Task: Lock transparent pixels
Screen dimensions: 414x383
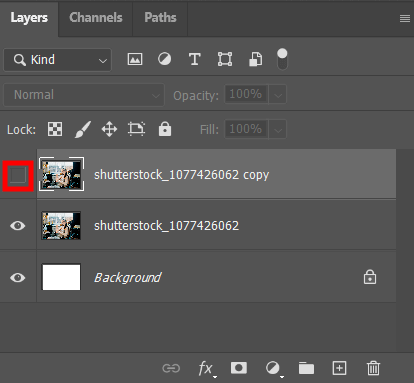Action: coord(55,129)
